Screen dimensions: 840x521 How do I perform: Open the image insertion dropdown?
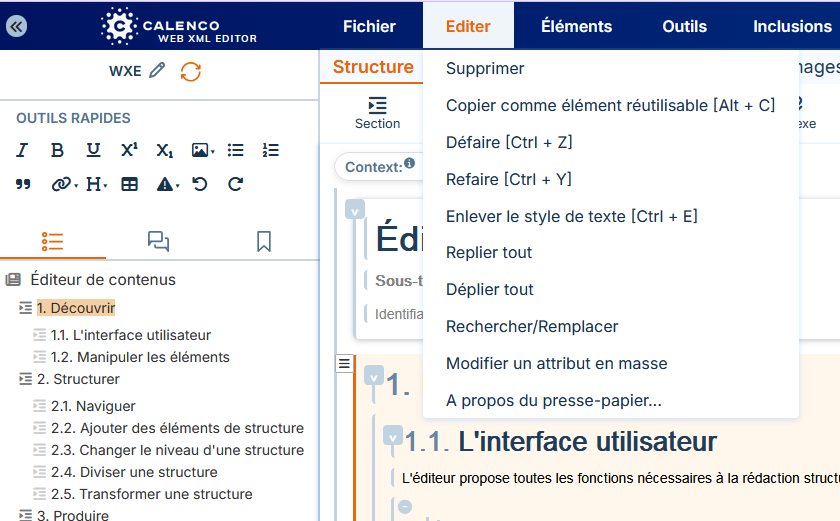pyautogui.click(x=203, y=150)
